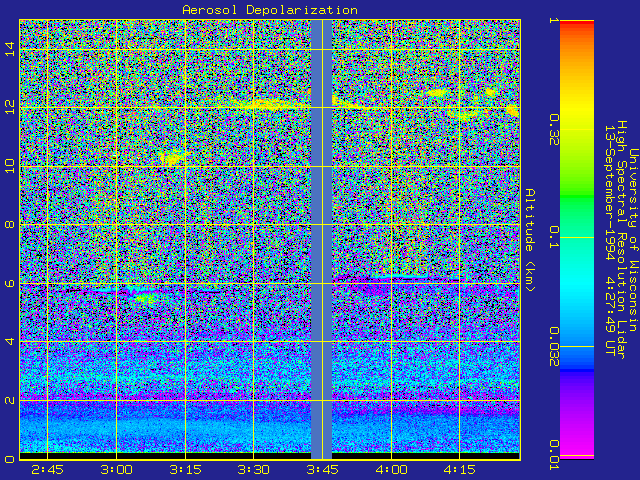Pick the red top of the colorbar

tap(577, 24)
